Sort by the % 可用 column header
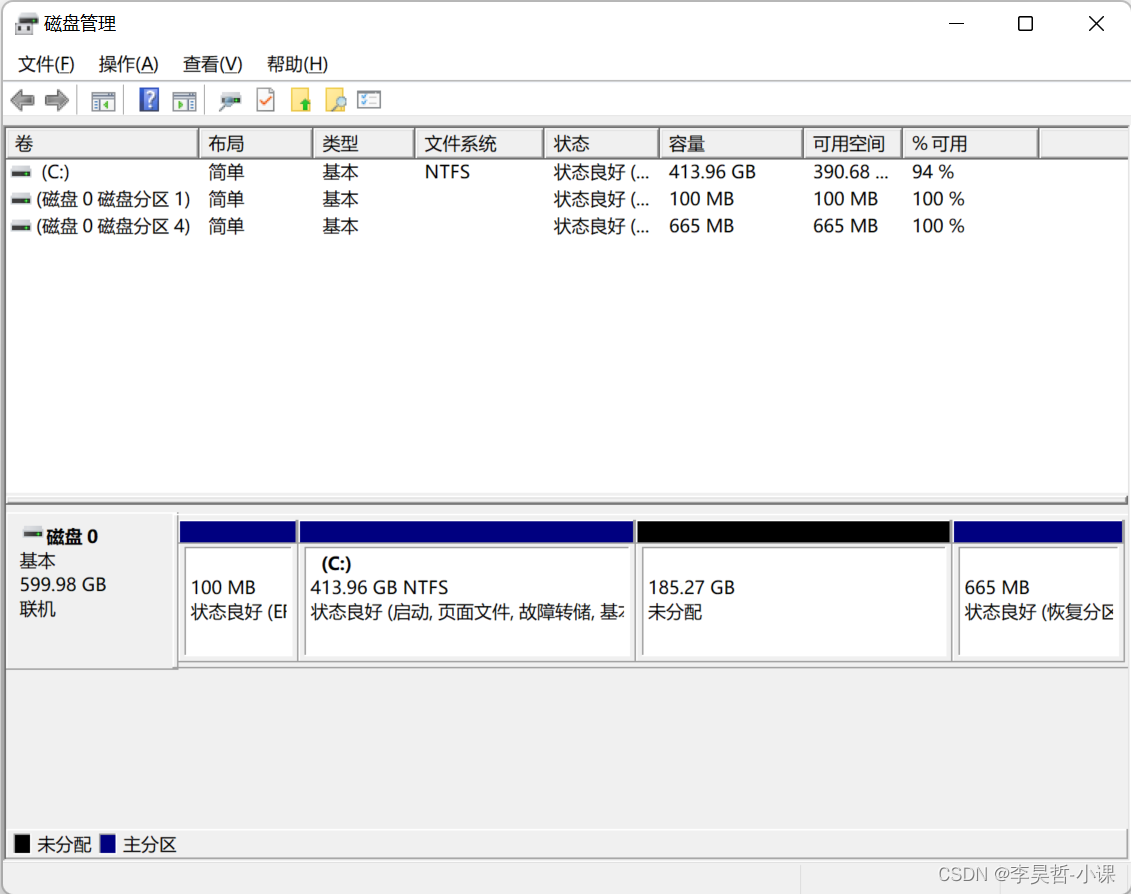The height and width of the screenshot is (894, 1131). pyautogui.click(x=971, y=144)
